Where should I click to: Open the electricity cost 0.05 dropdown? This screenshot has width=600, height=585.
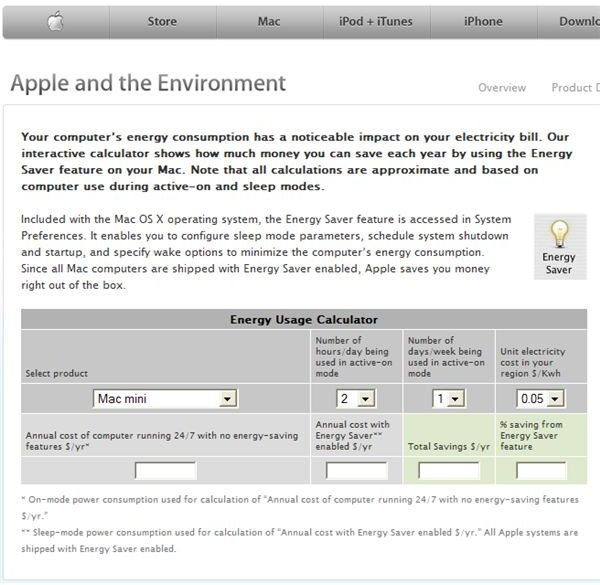coord(540,399)
